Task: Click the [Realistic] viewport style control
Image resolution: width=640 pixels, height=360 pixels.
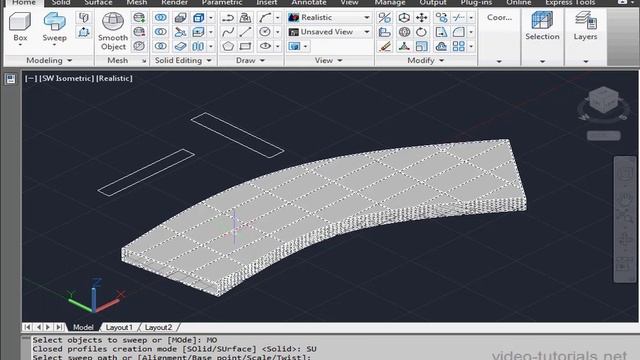Action: tap(114, 78)
